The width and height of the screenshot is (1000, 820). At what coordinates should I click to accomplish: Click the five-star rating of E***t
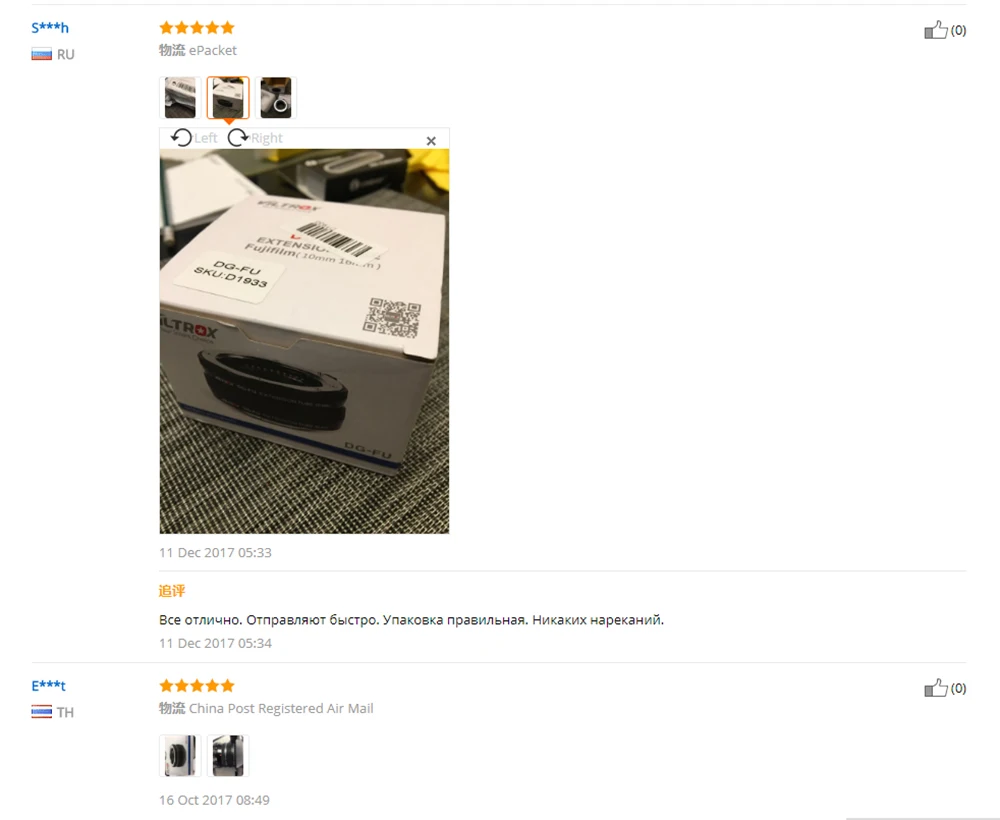pyautogui.click(x=197, y=685)
